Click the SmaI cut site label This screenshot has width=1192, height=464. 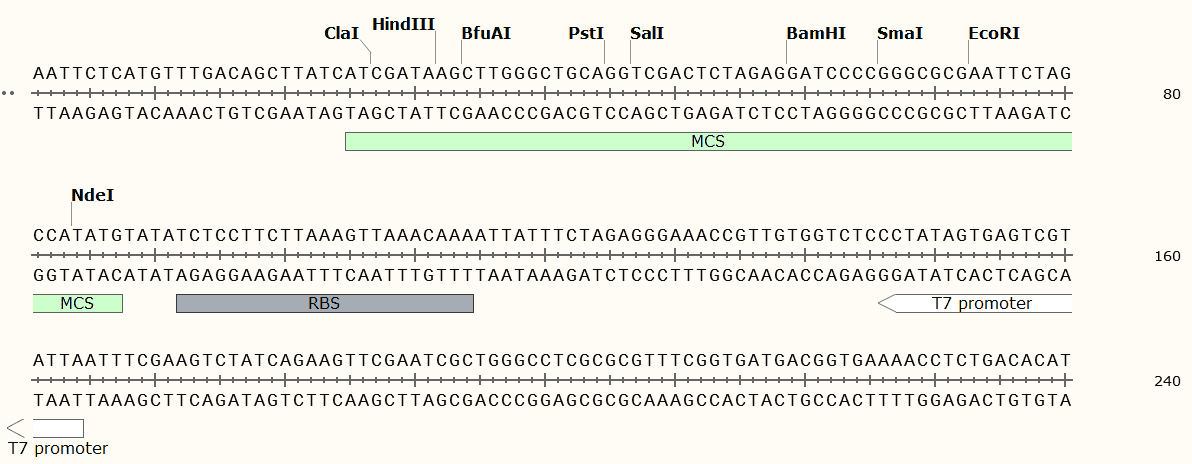(900, 33)
